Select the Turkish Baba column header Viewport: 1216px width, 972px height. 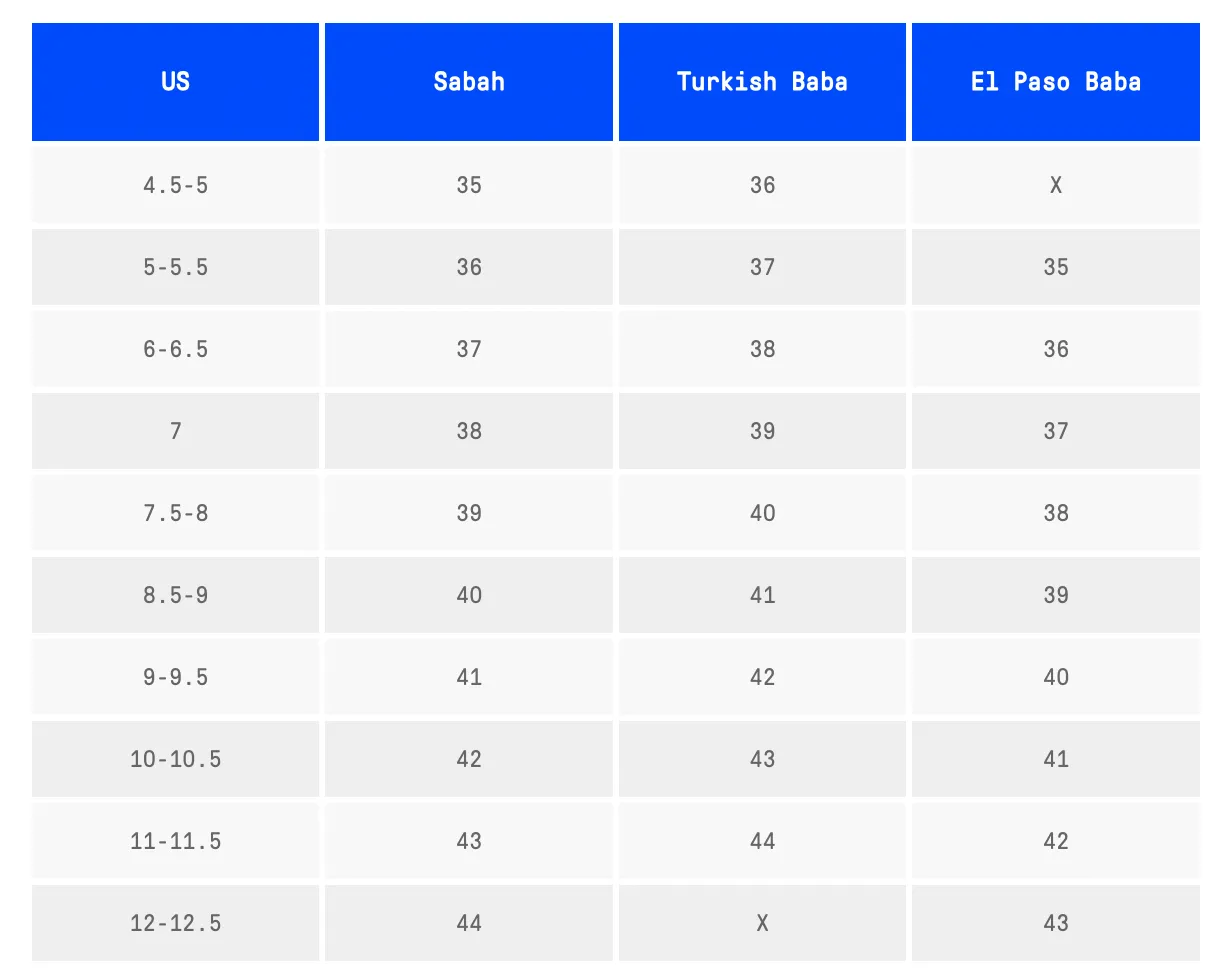(762, 81)
